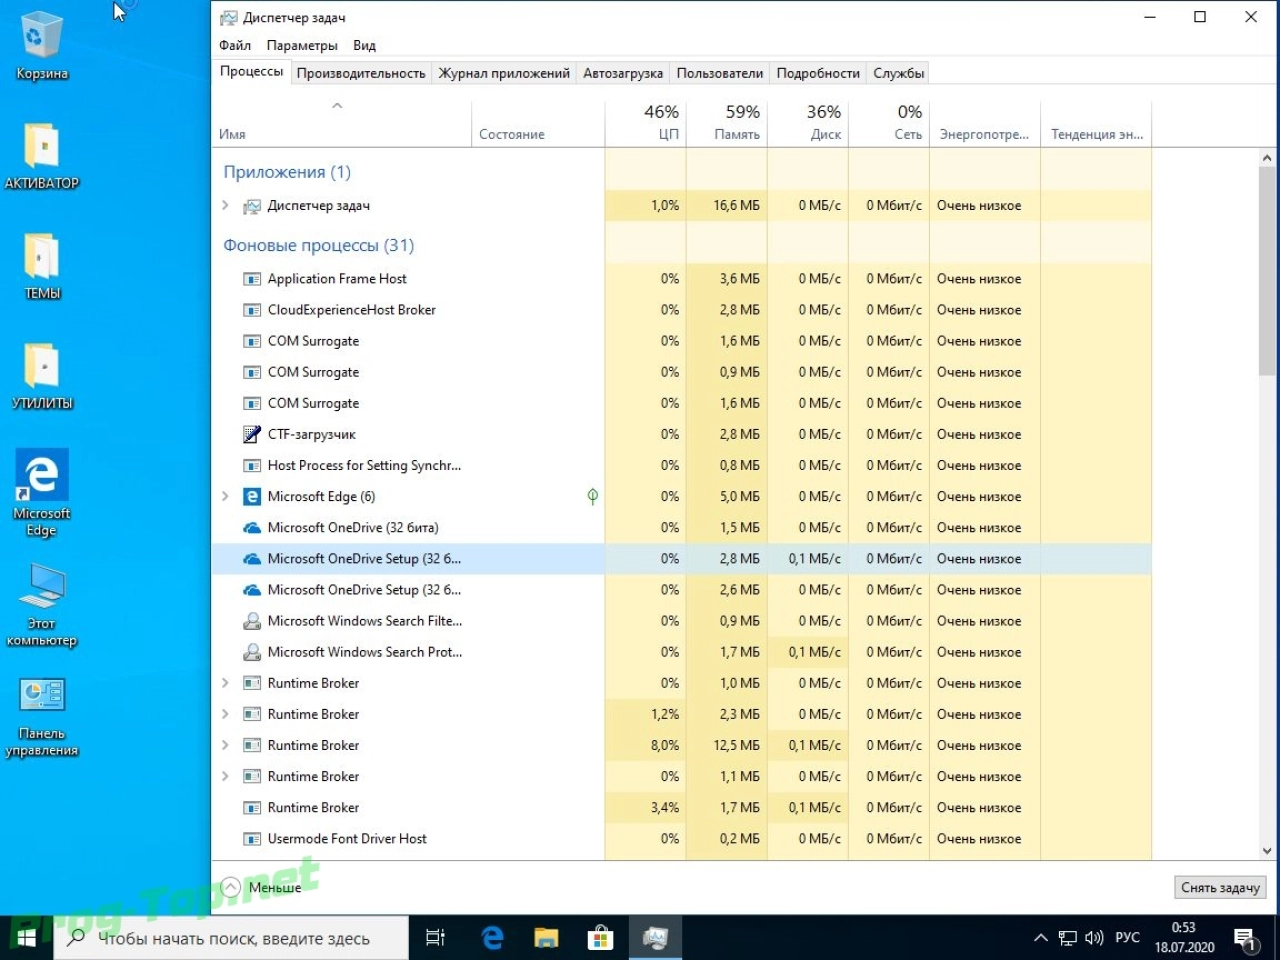The width and height of the screenshot is (1280, 960).
Task: Select the УТИЛИТЫ desktop folder
Action: coord(42,377)
